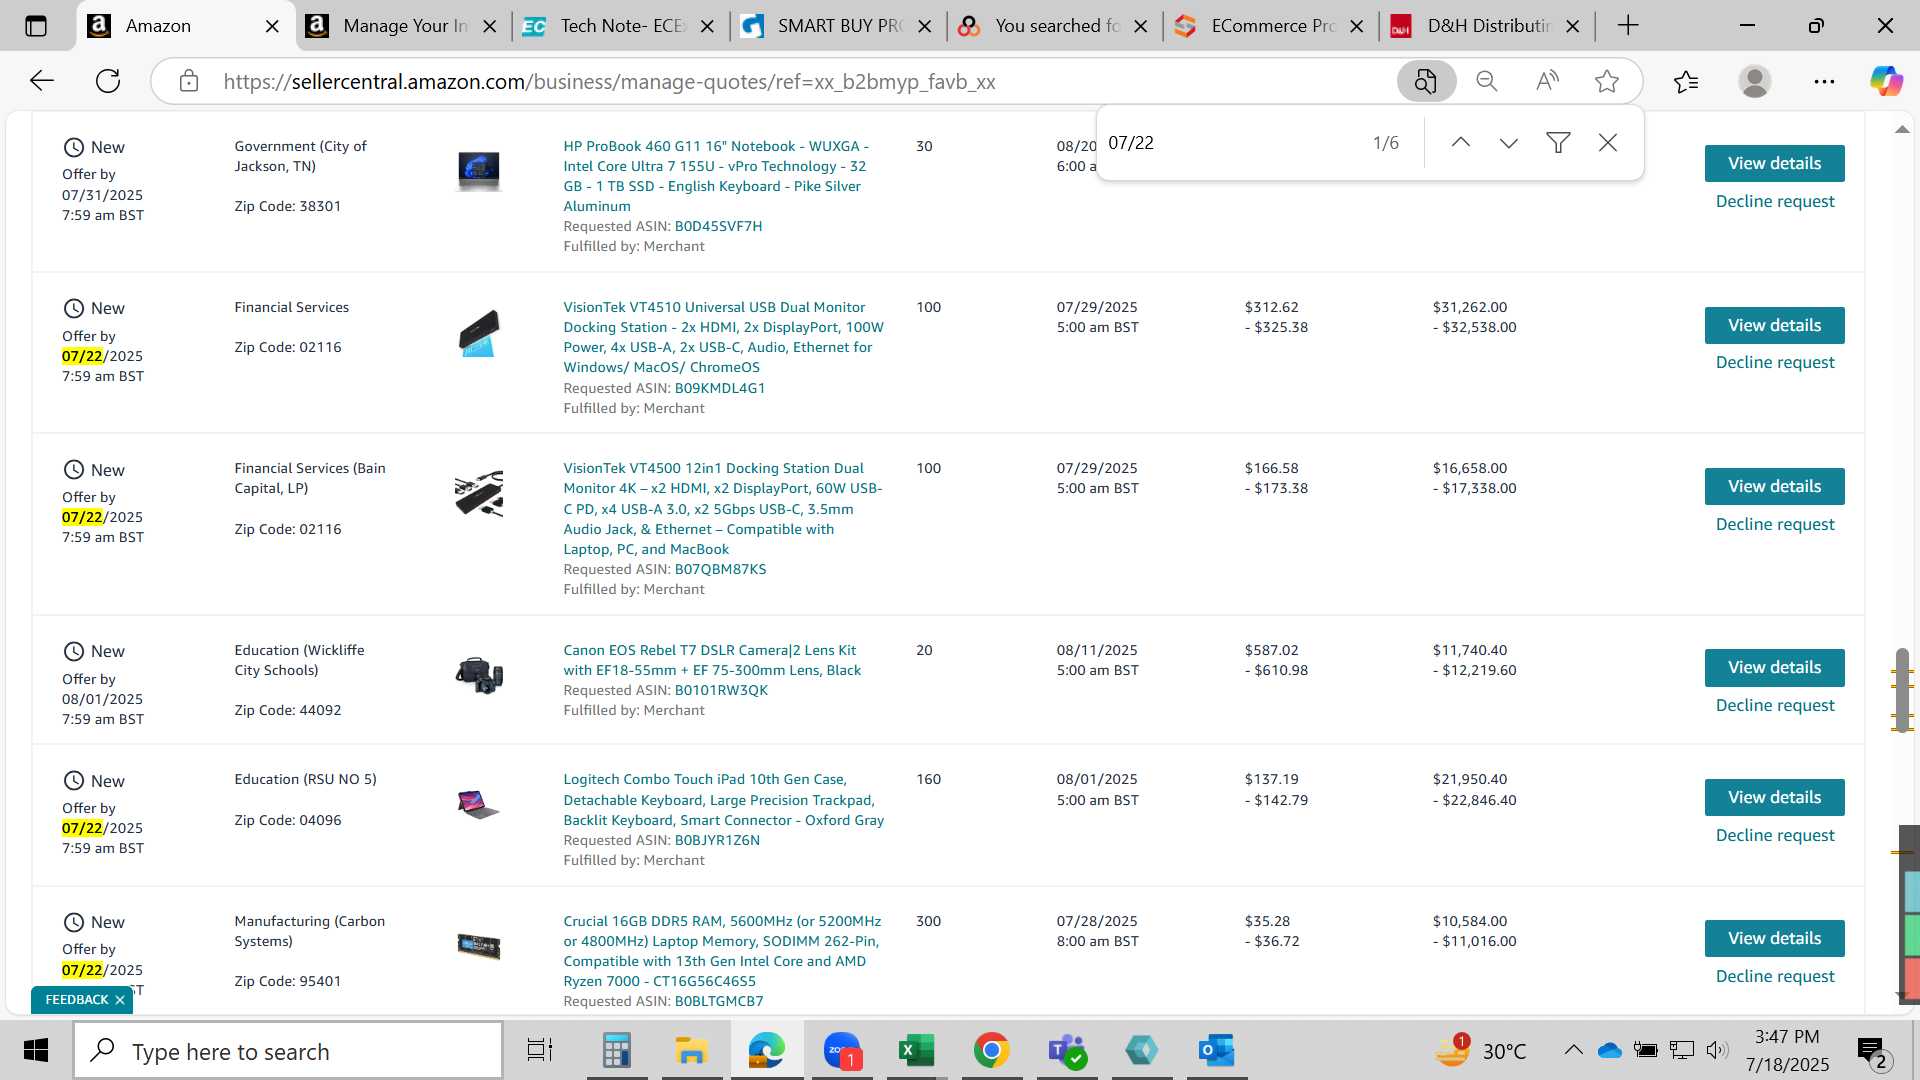This screenshot has height=1080, width=1920.
Task: Open ASIN B0D45SVF7H link
Action: (718, 227)
